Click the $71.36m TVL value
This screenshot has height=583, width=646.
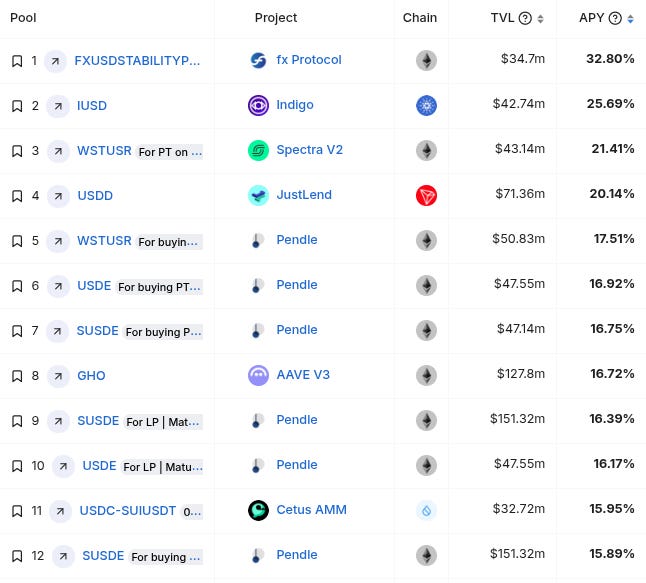520,194
